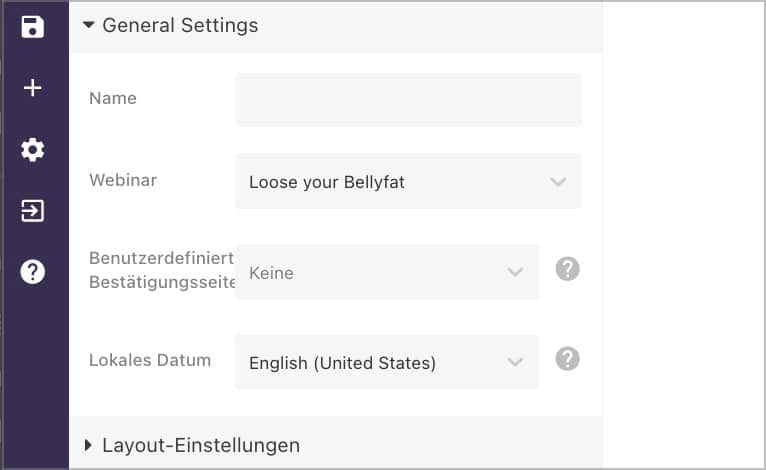The height and width of the screenshot is (470, 766).
Task: Click the General Settings header text
Action: tap(180, 25)
